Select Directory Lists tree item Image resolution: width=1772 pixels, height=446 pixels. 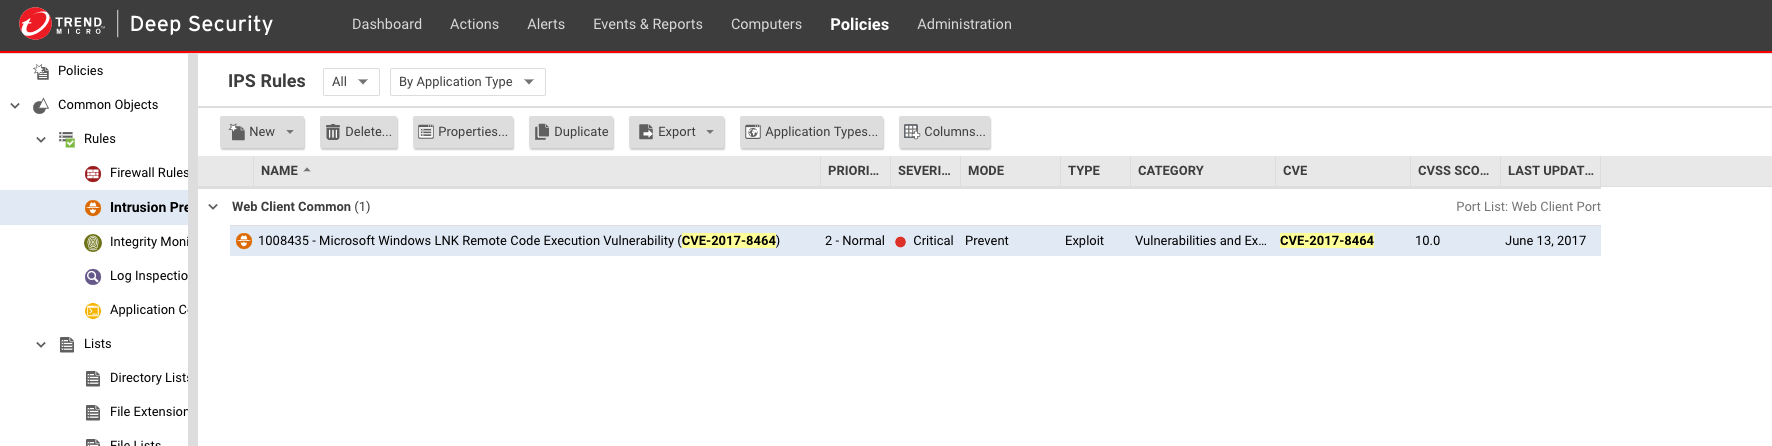pos(149,378)
